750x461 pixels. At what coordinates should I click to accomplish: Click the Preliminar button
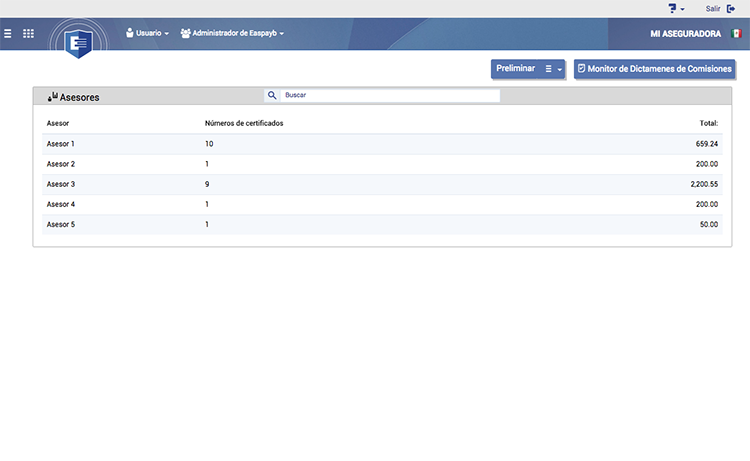[515, 68]
